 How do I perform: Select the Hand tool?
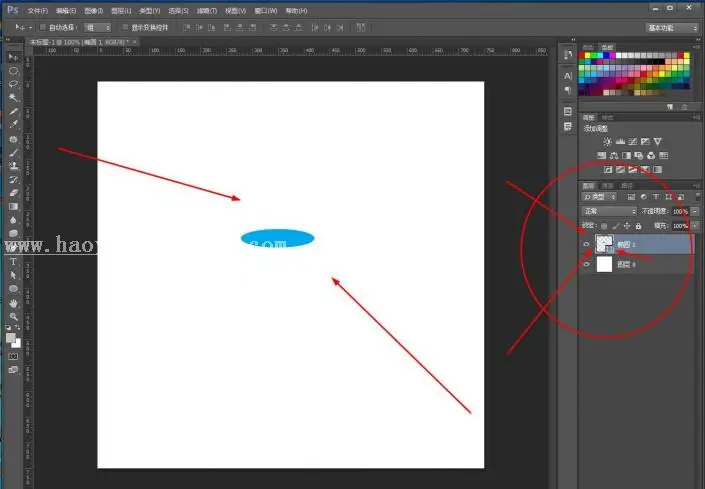13,303
